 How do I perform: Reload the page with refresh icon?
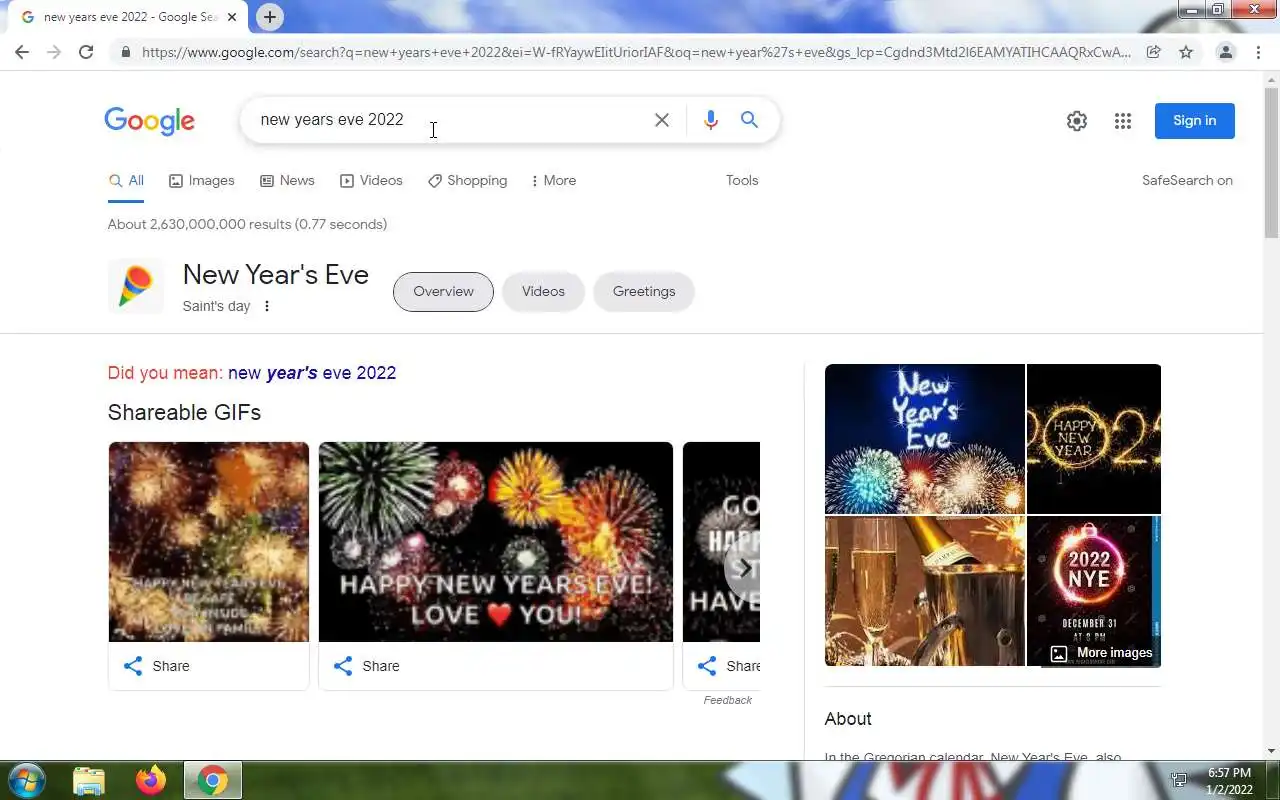click(x=86, y=52)
